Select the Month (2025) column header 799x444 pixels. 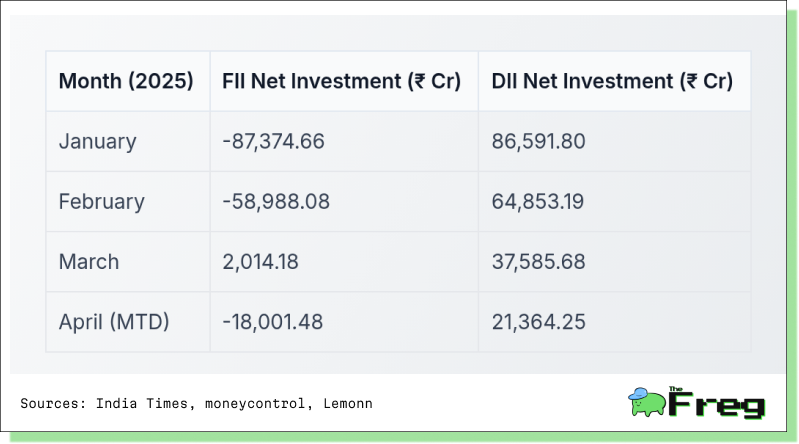point(126,81)
